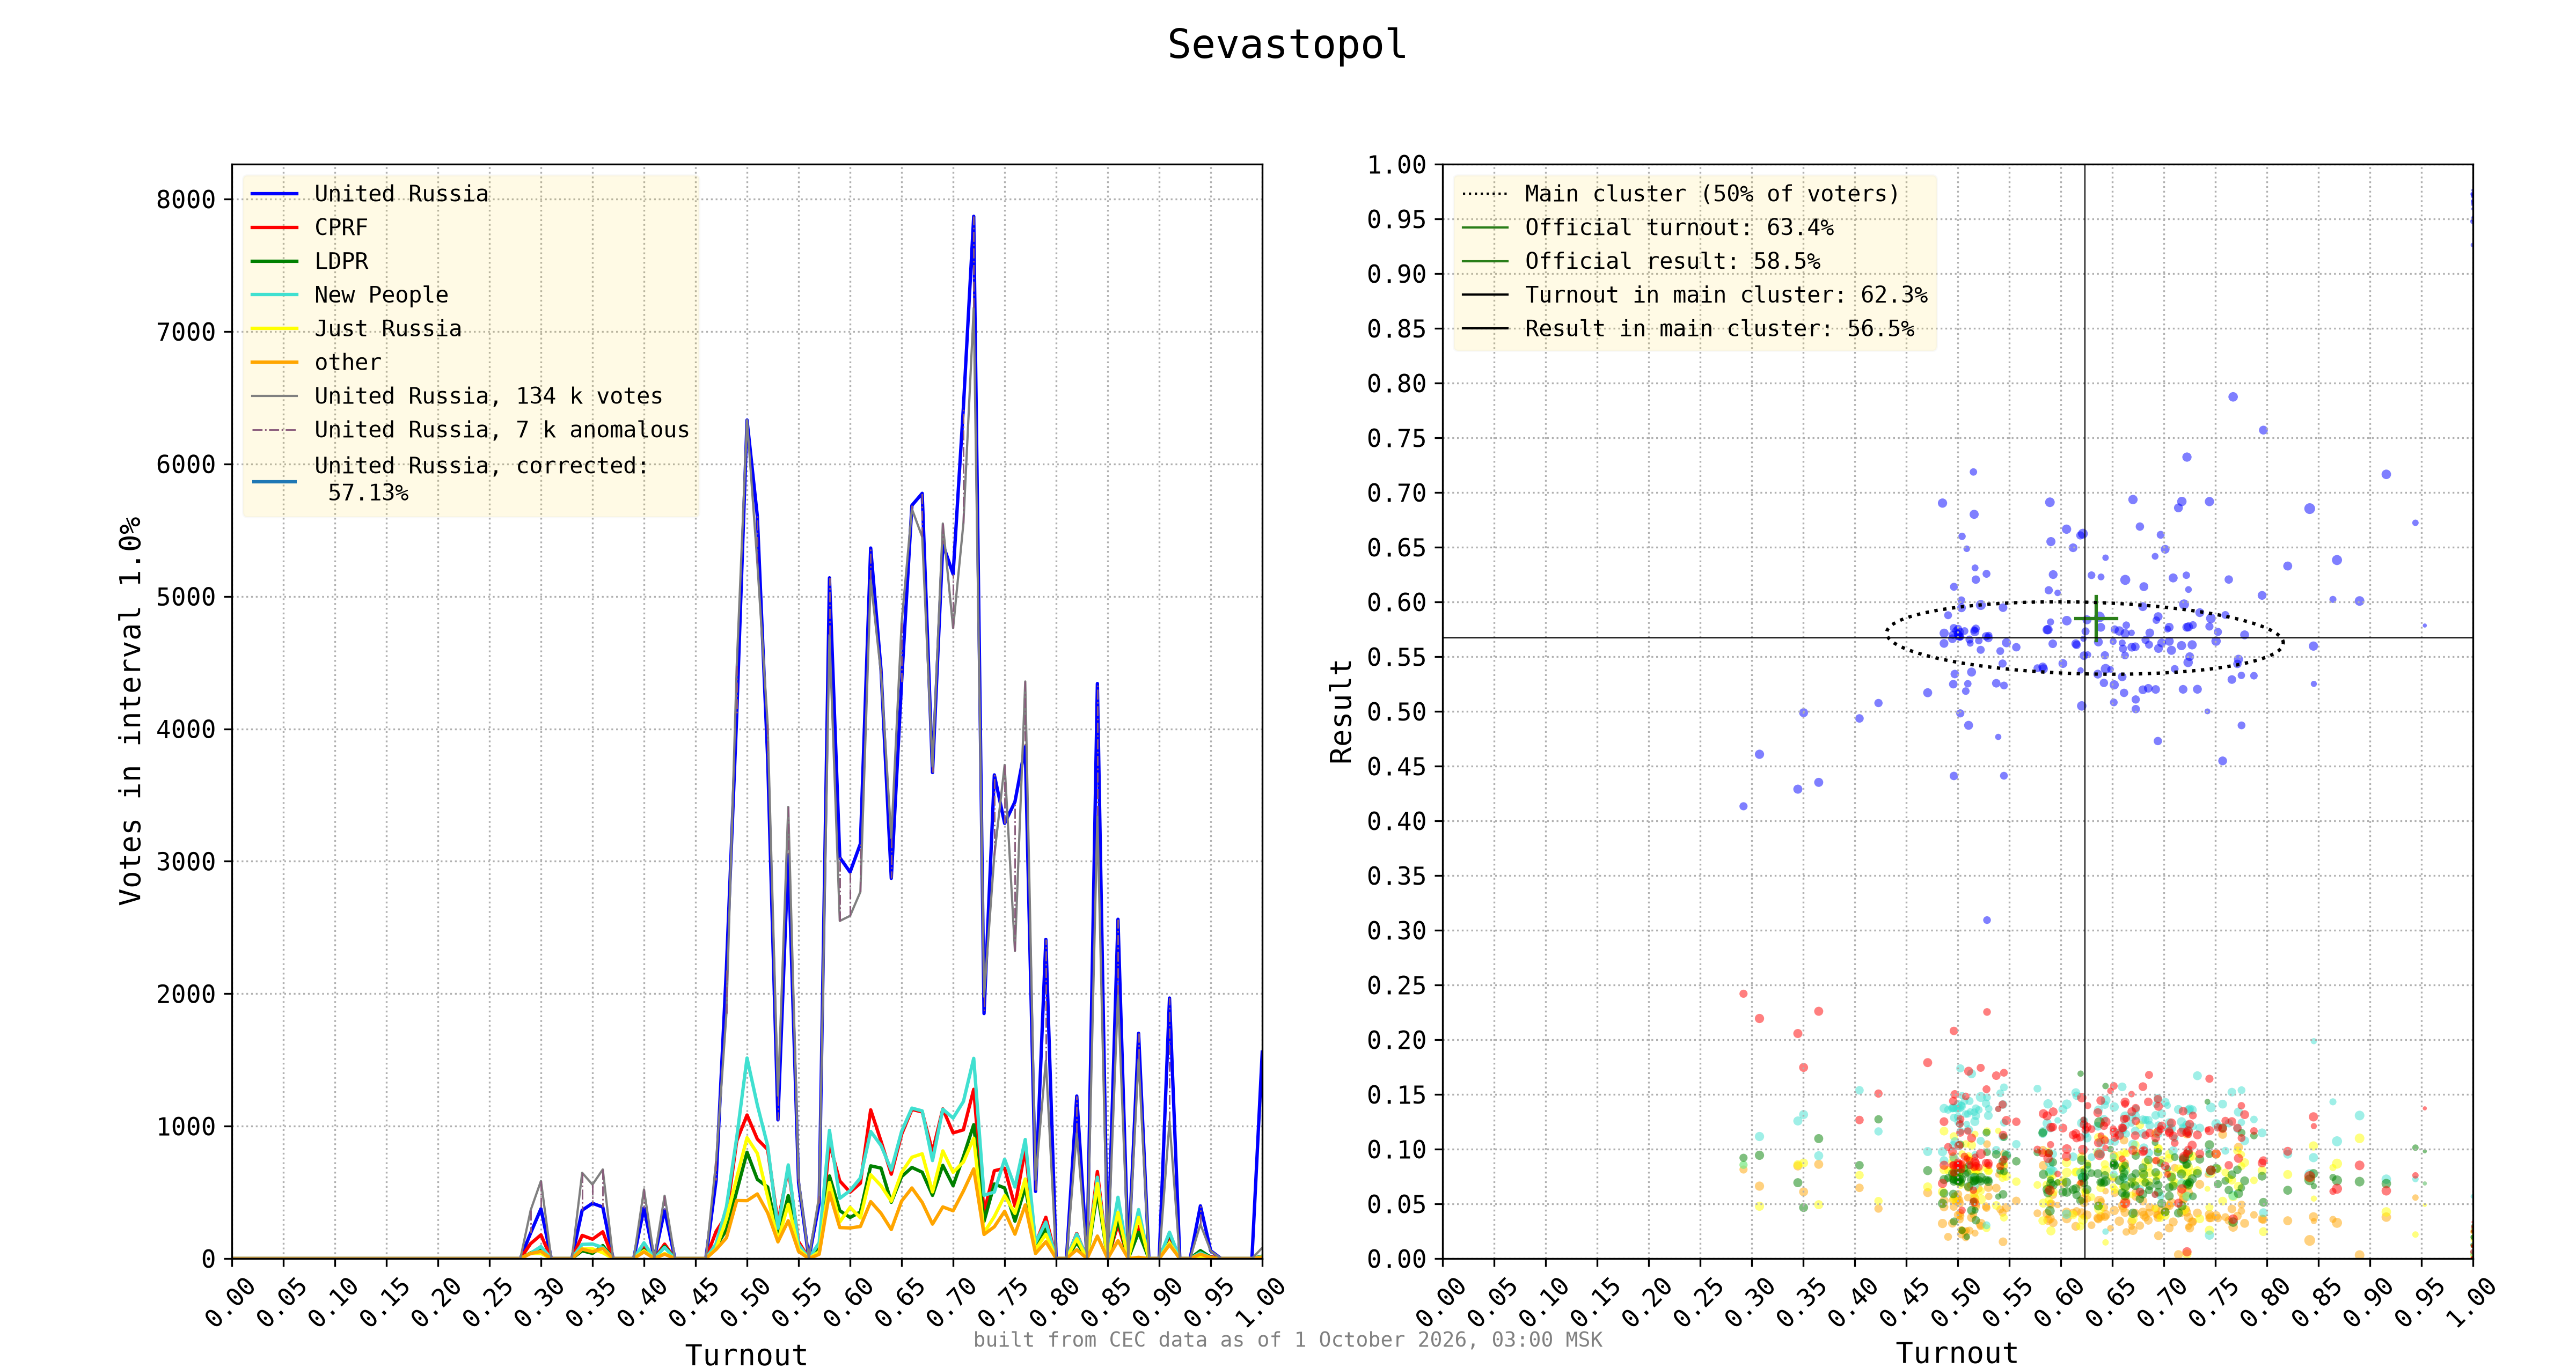Click the 'Result' y-axis label
Viewport: 2576px width, 1368px height.
point(1341,711)
